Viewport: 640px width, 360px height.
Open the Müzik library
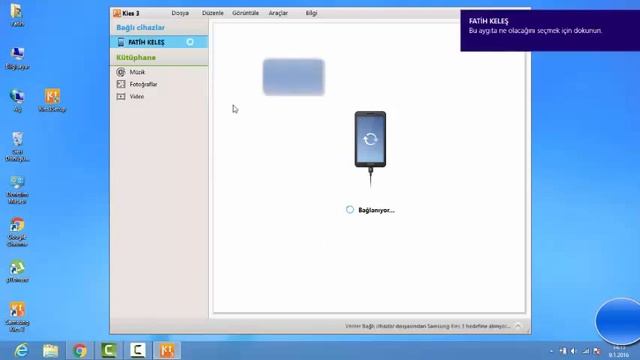pyautogui.click(x=137, y=72)
